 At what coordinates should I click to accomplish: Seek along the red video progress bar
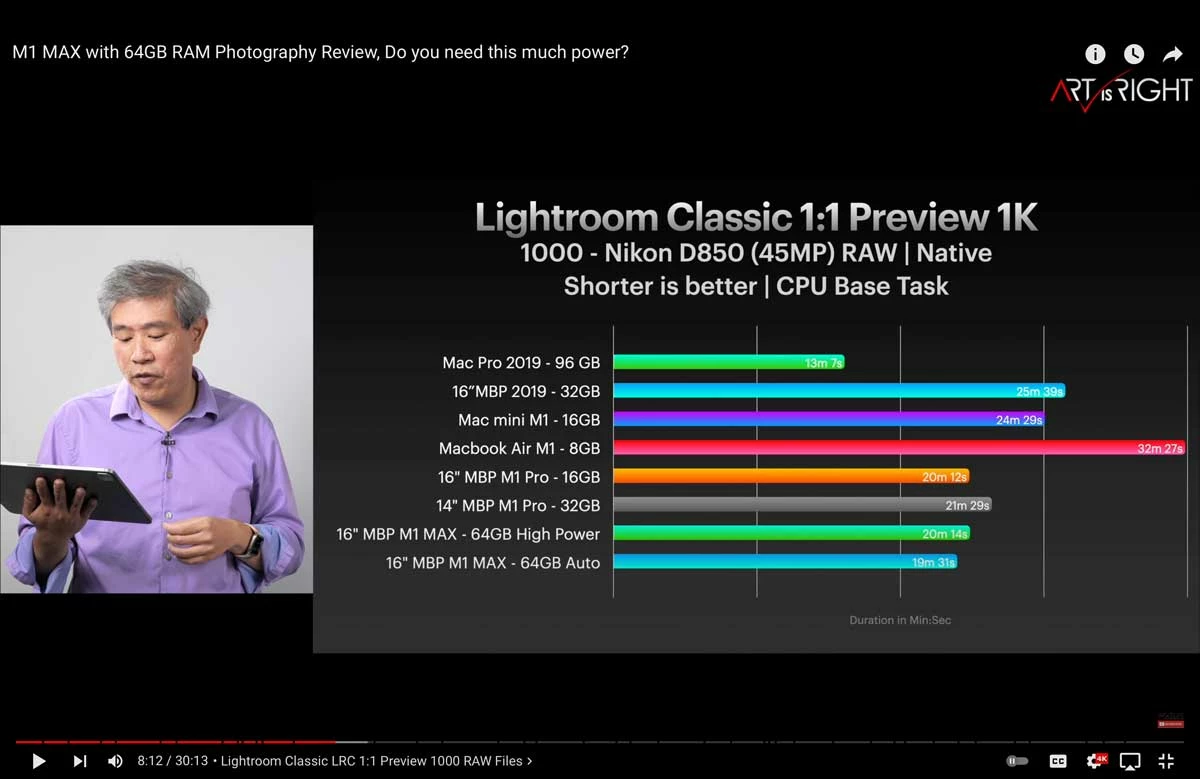(x=600, y=741)
